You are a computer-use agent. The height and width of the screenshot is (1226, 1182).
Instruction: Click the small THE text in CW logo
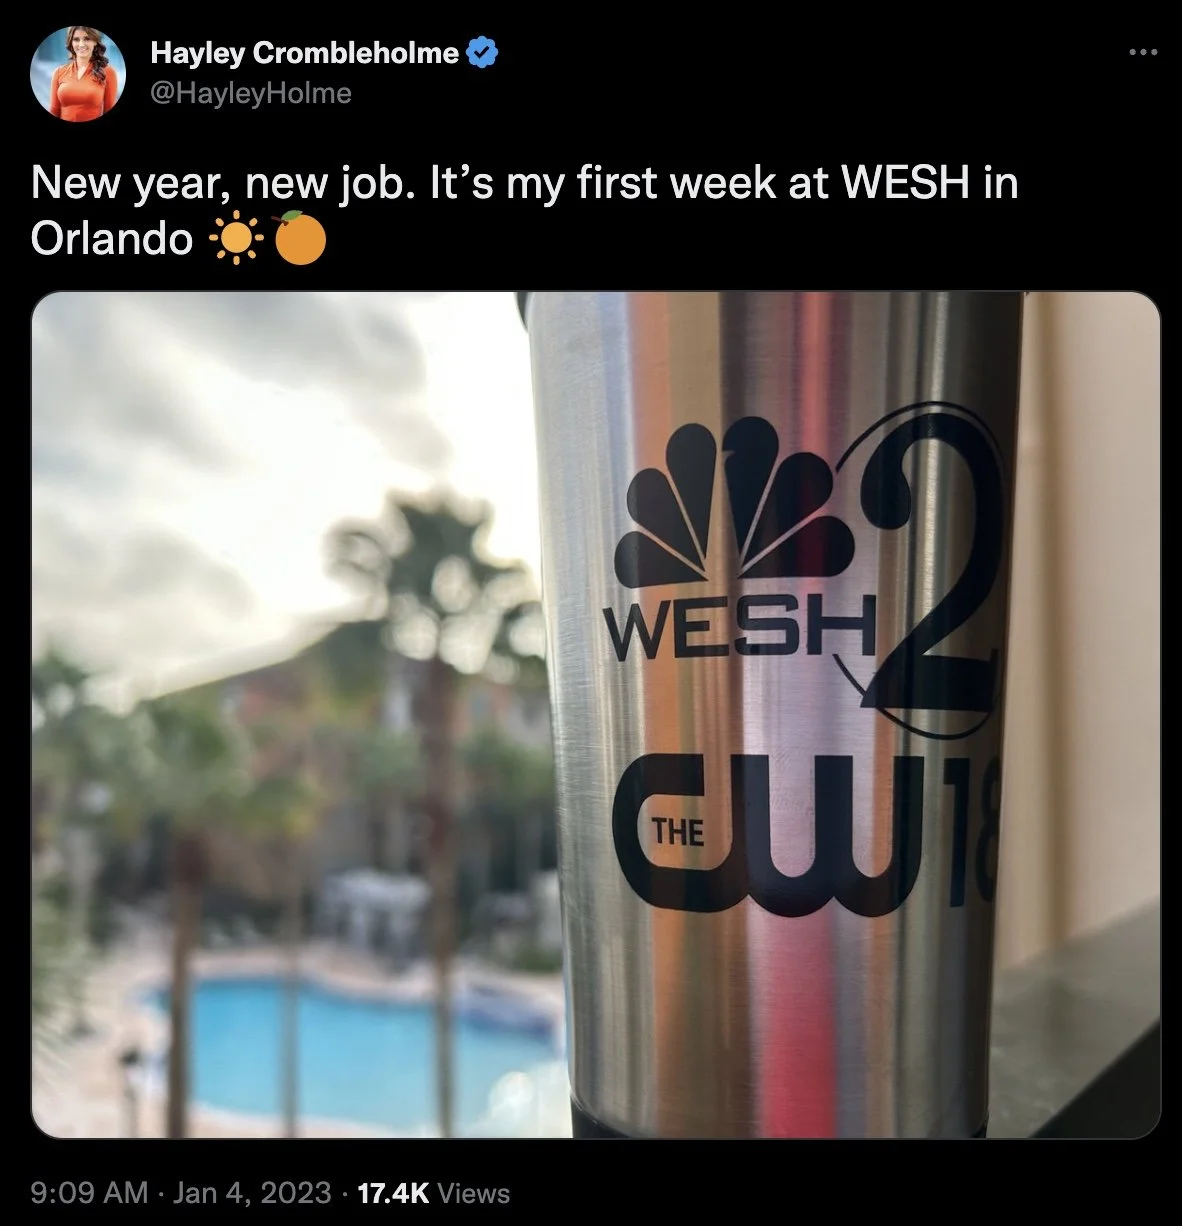coord(678,831)
